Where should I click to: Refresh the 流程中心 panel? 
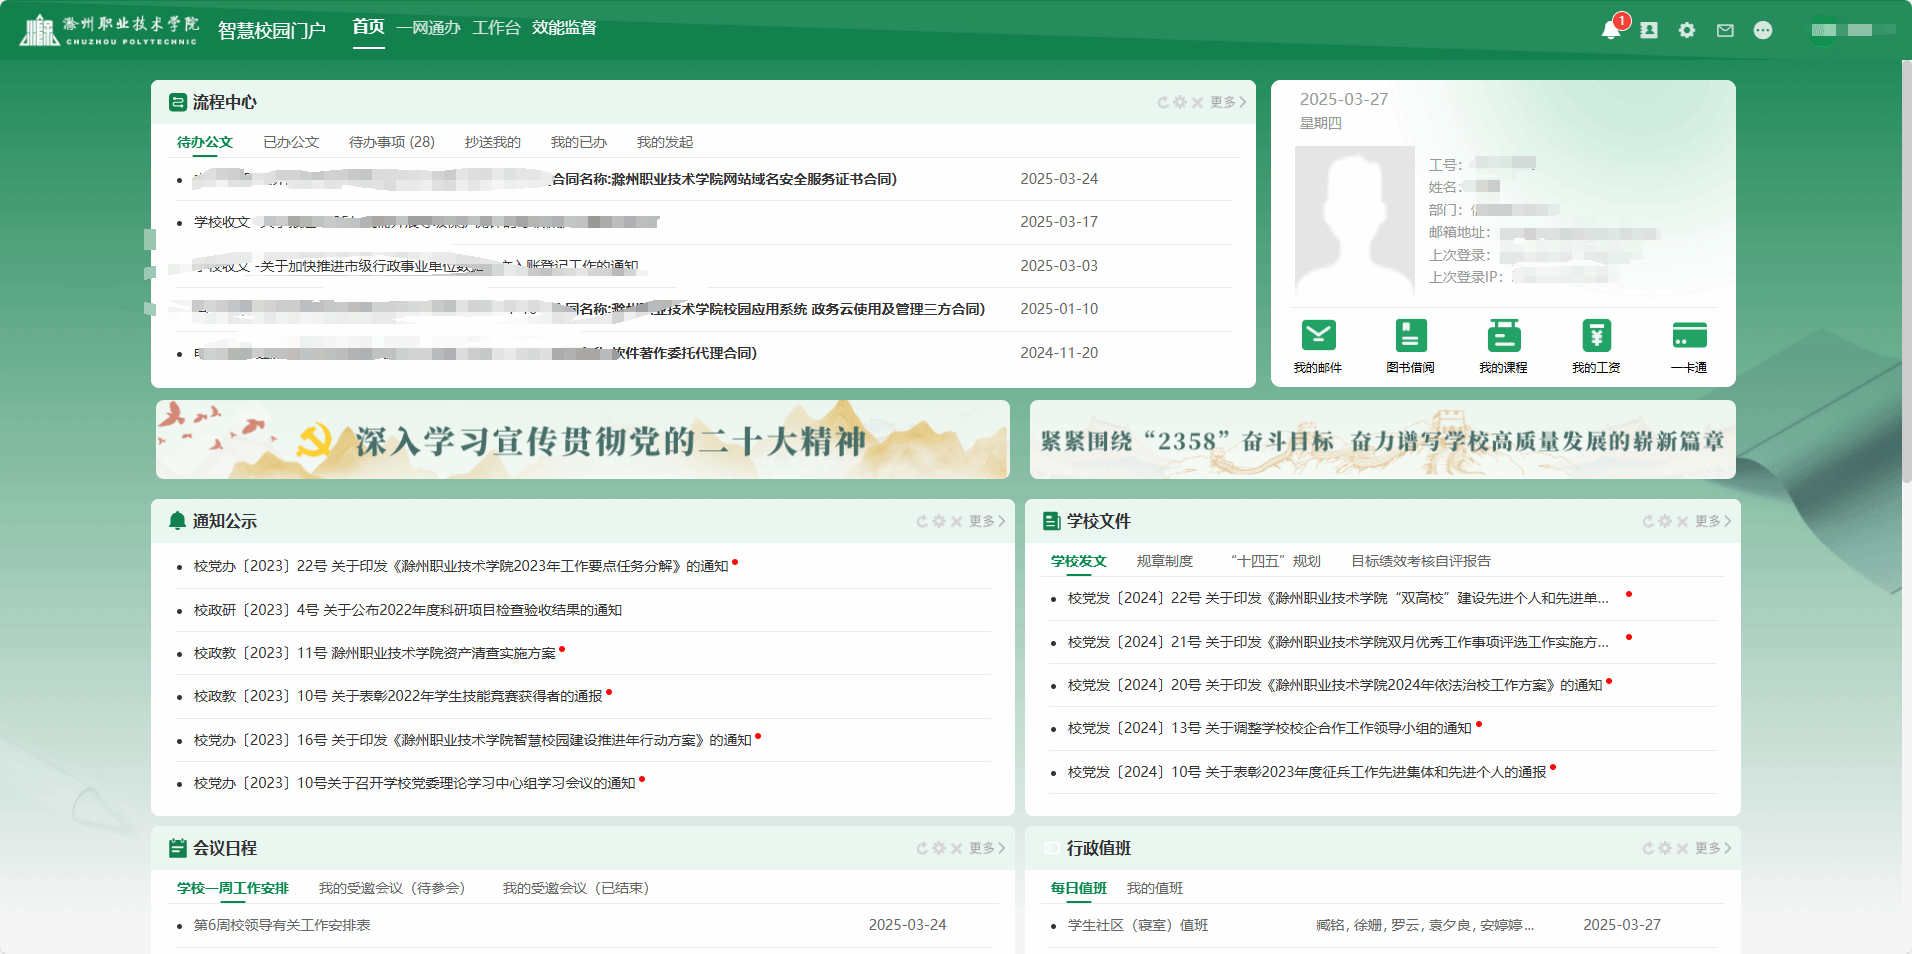pyautogui.click(x=1163, y=102)
